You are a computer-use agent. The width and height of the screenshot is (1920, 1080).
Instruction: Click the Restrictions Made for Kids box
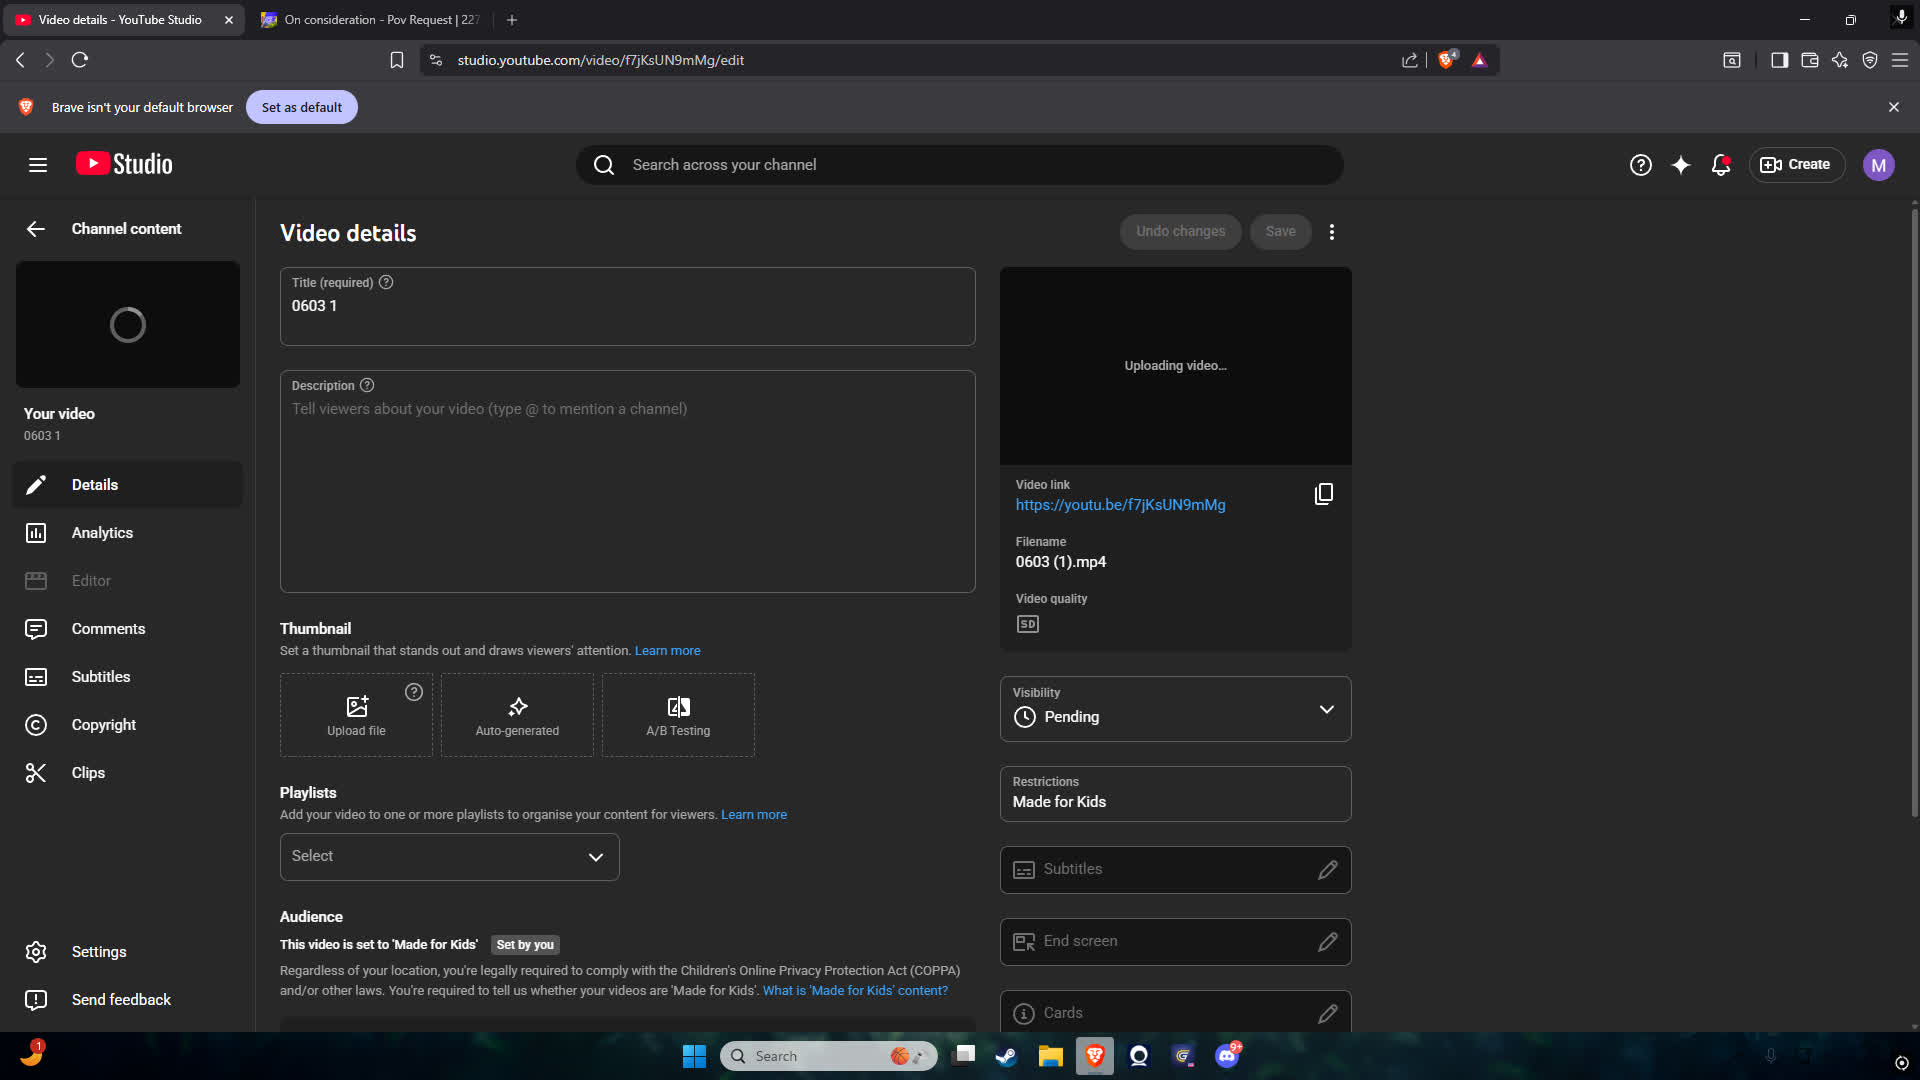click(1175, 794)
